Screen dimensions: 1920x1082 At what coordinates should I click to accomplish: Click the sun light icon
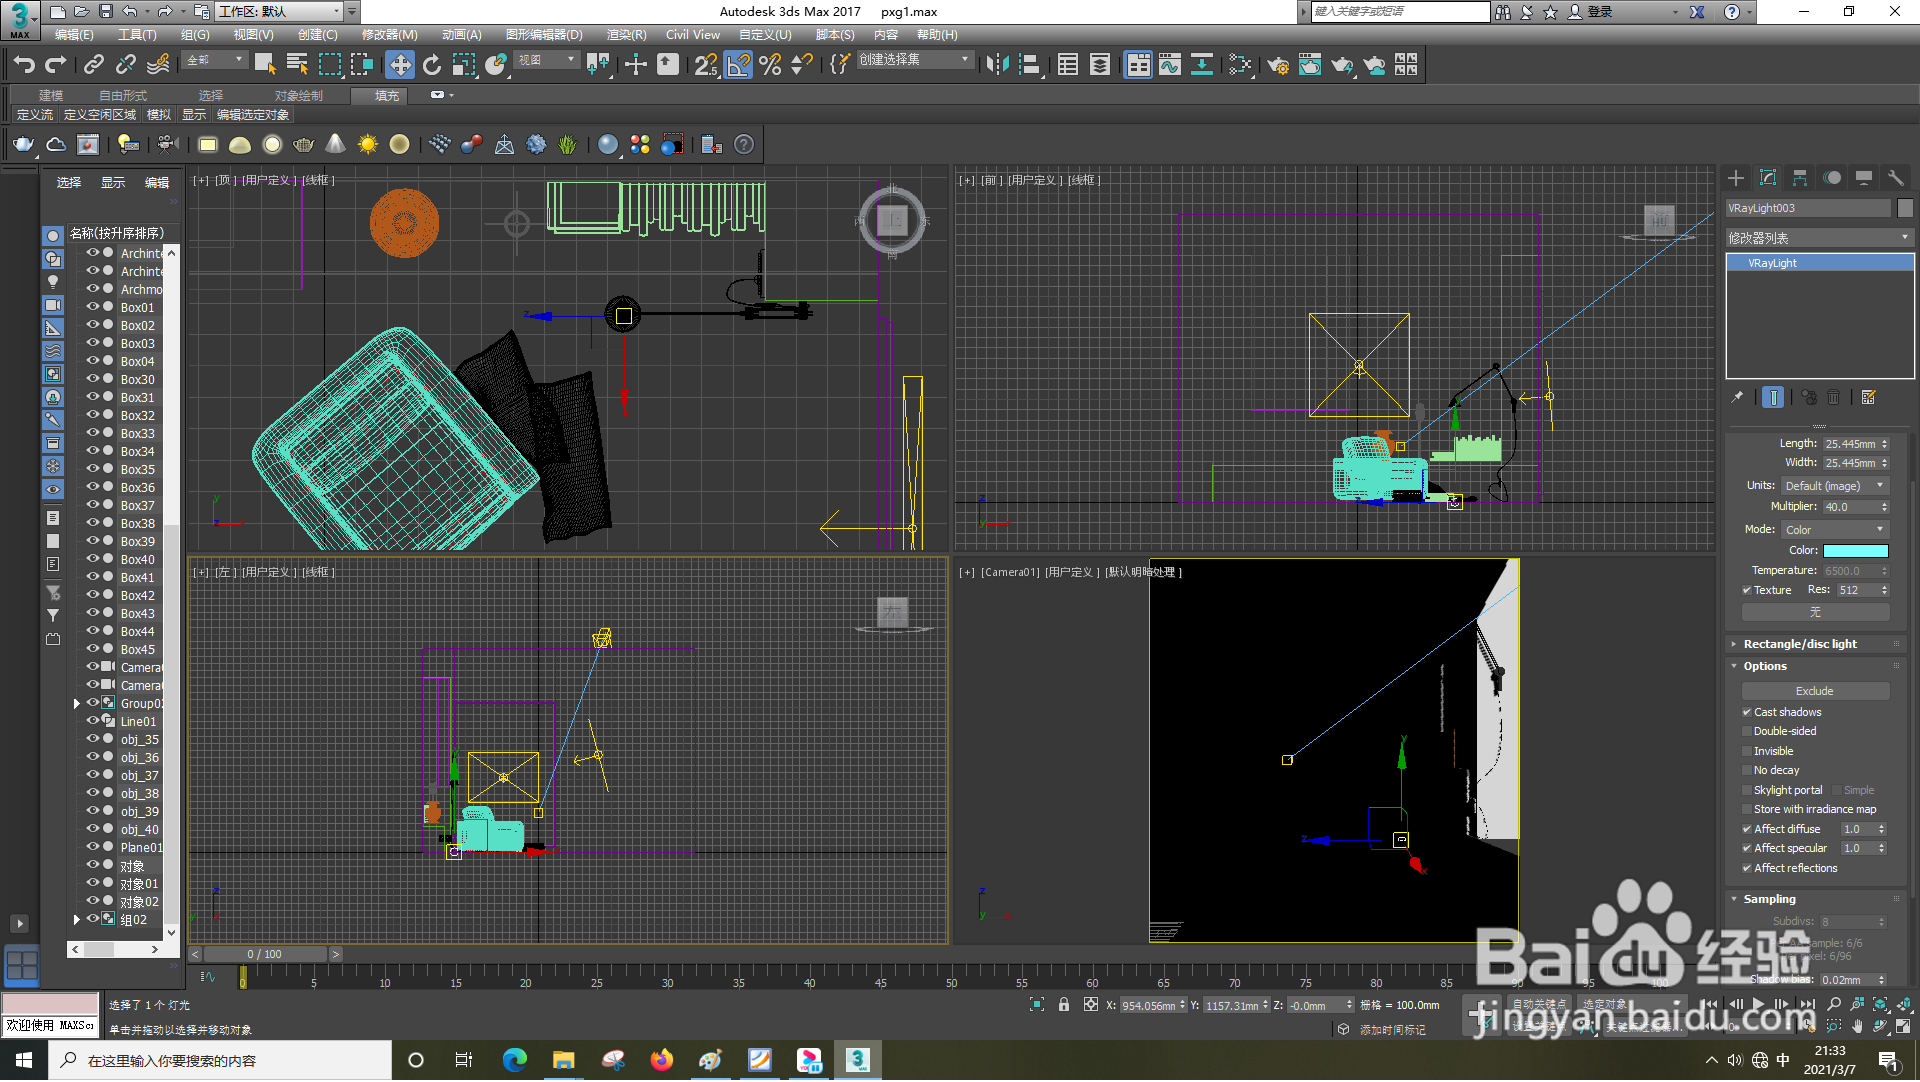367,145
